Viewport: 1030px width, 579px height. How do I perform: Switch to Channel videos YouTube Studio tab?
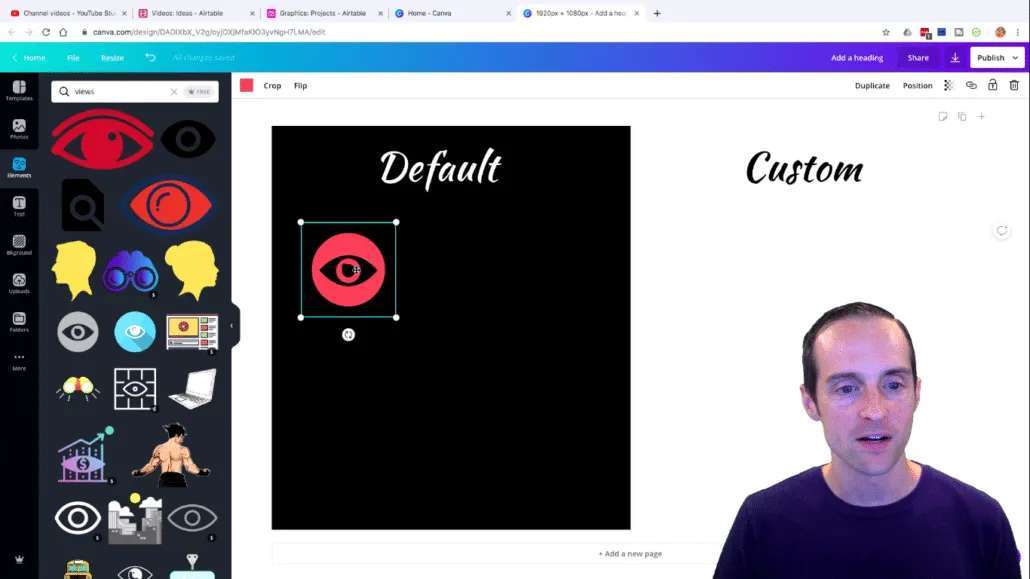(x=68, y=13)
